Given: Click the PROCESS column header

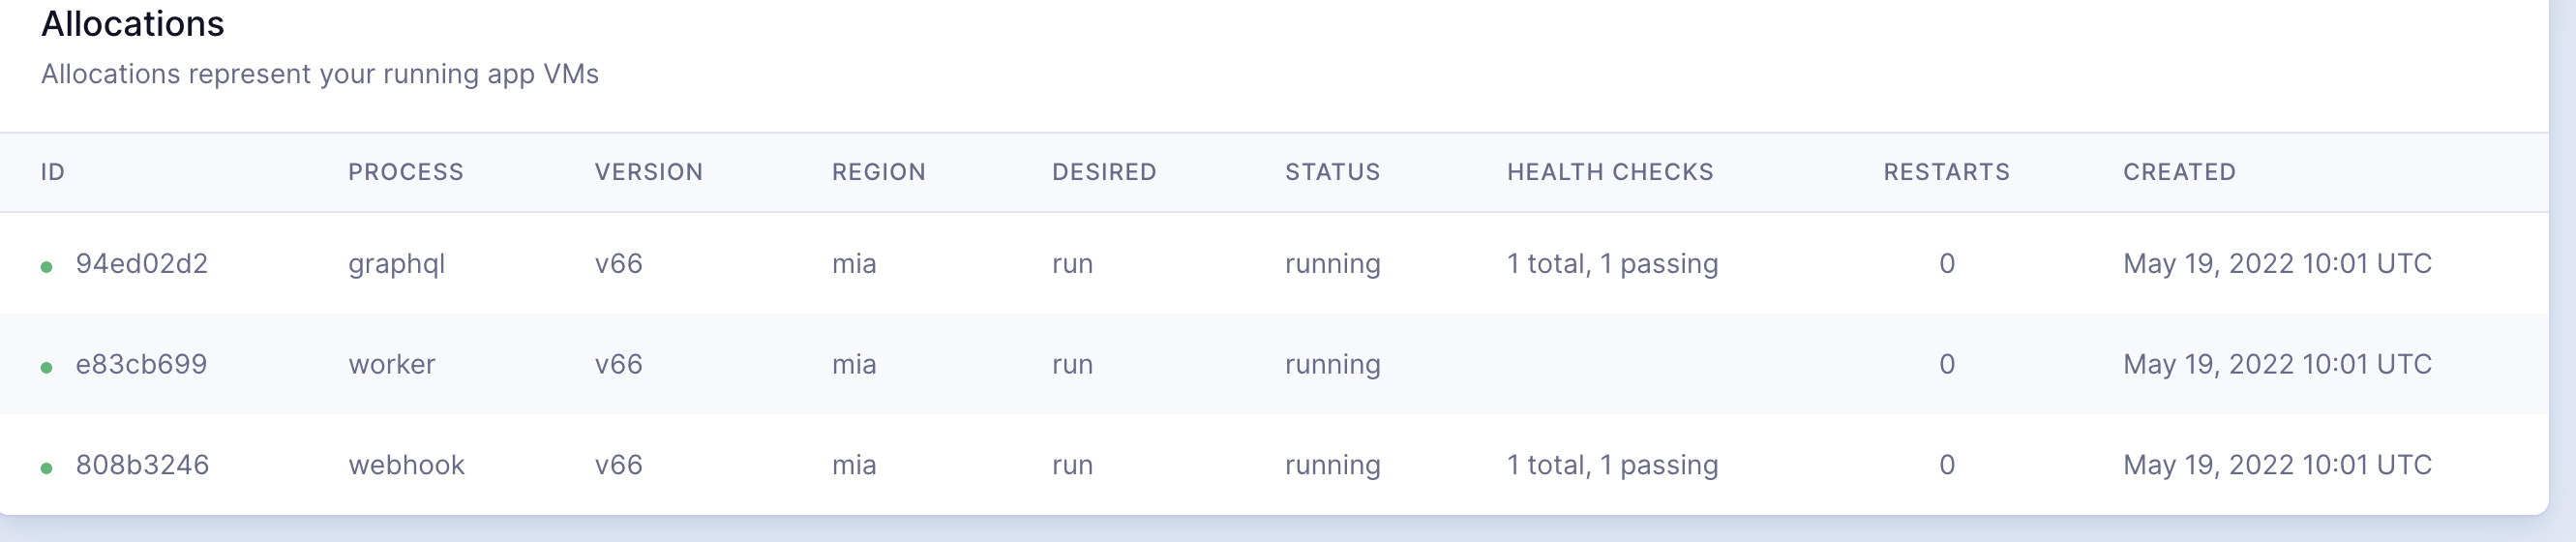Looking at the screenshot, I should [406, 172].
